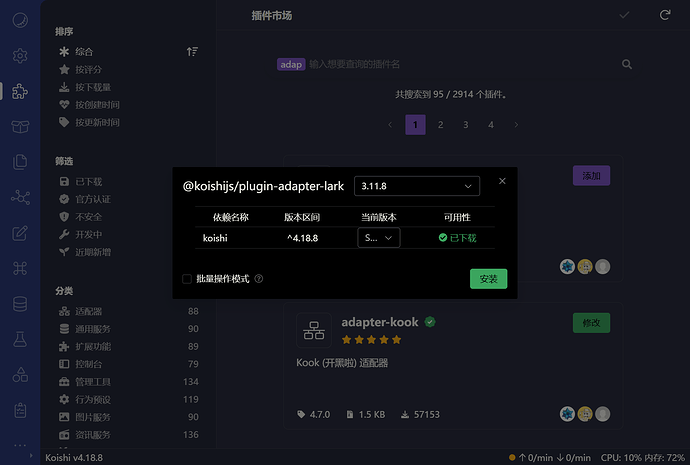Image resolution: width=690 pixels, height=465 pixels.
Task: Close the plugin-adapter-lark dialog
Action: click(x=502, y=181)
